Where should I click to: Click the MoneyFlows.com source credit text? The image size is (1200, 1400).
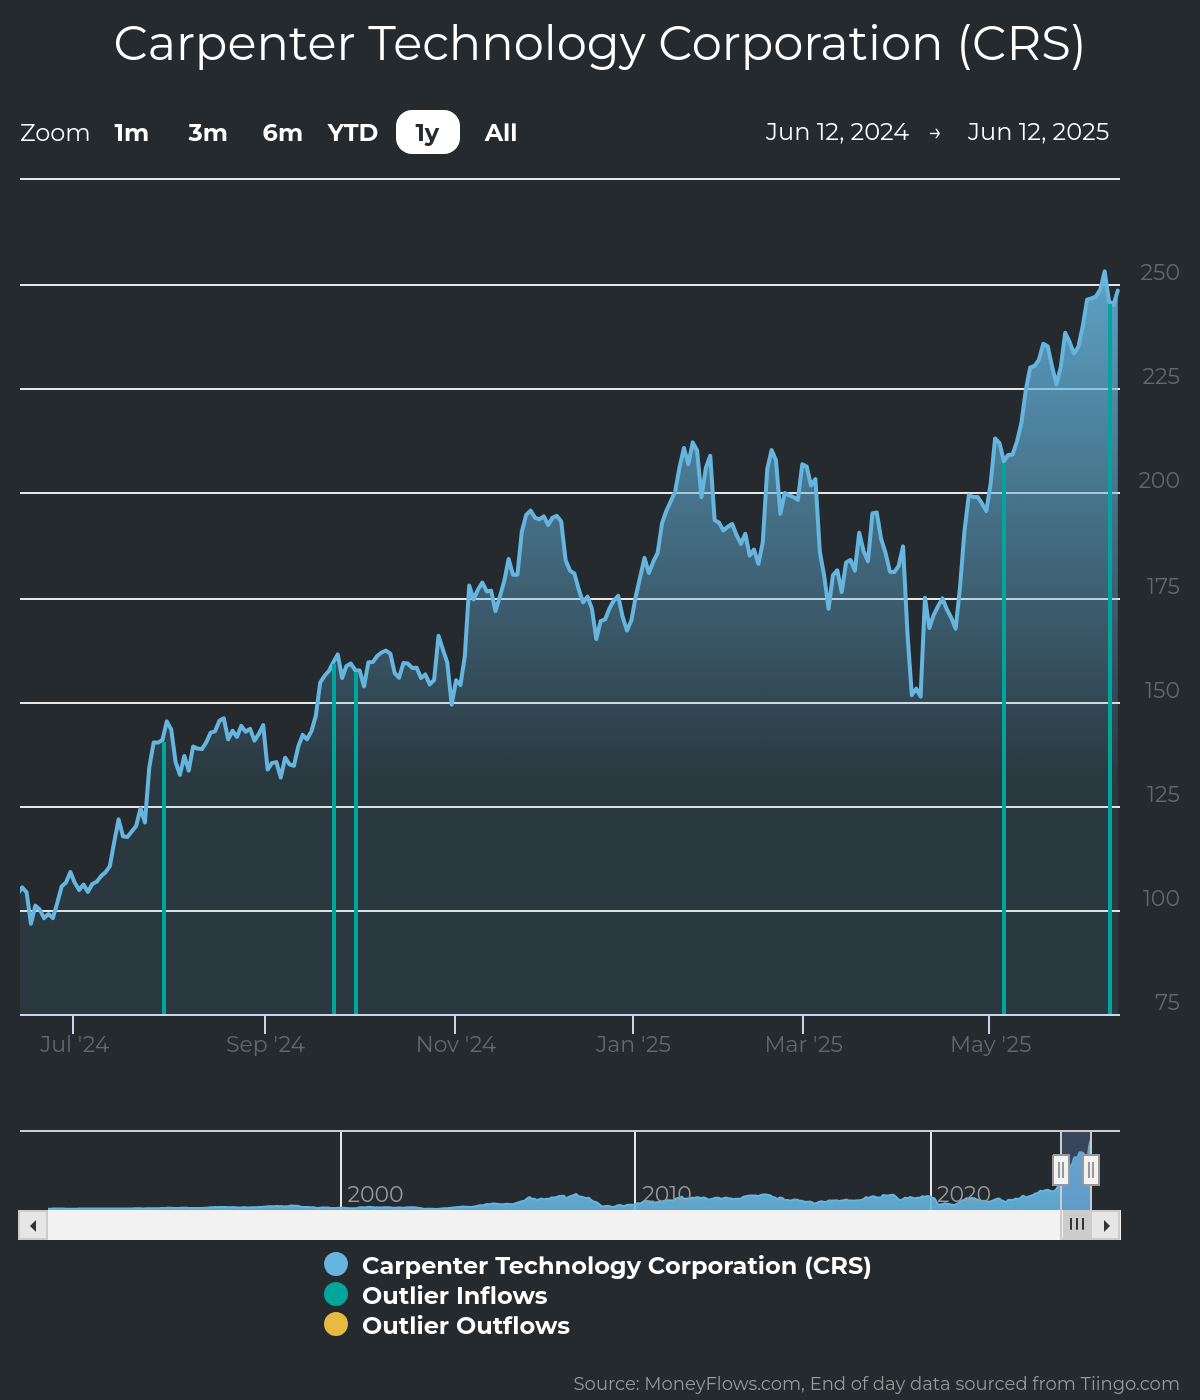(x=876, y=1384)
